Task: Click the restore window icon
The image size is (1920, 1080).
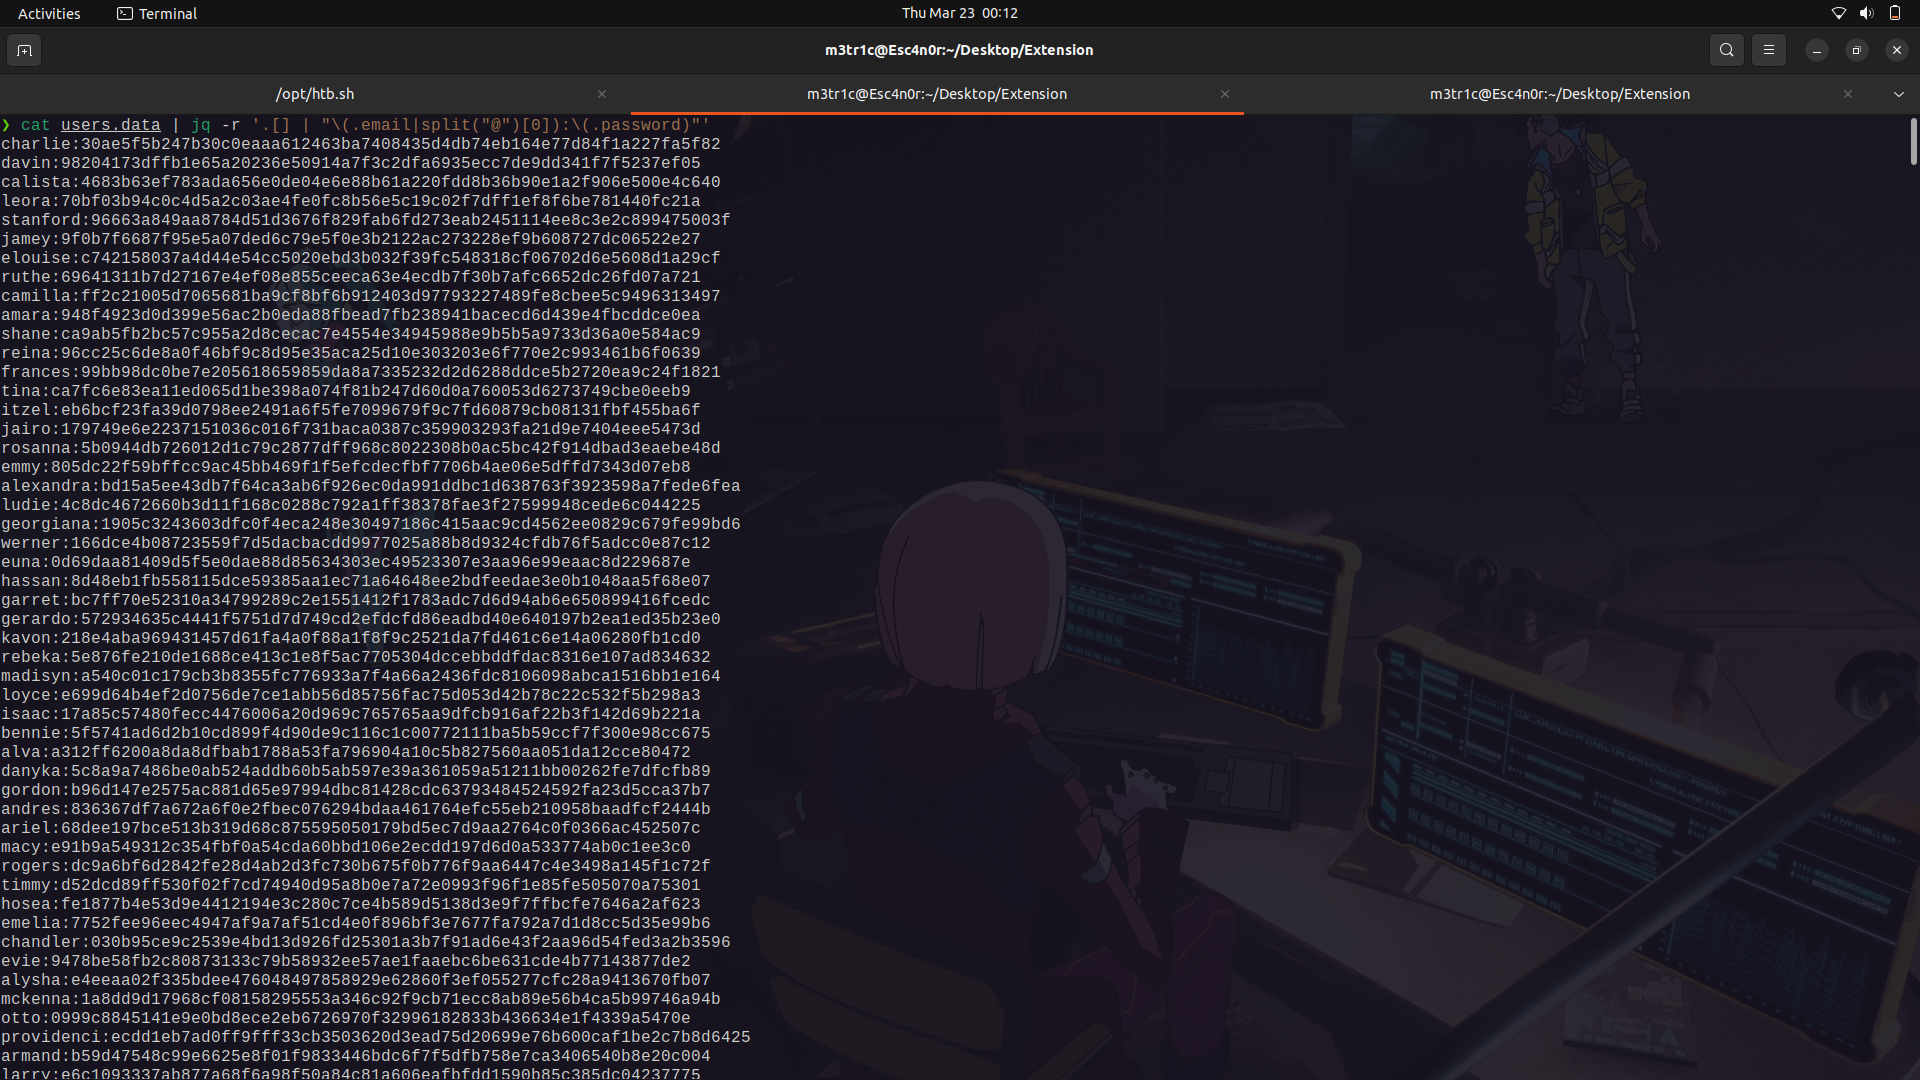Action: 1856,50
